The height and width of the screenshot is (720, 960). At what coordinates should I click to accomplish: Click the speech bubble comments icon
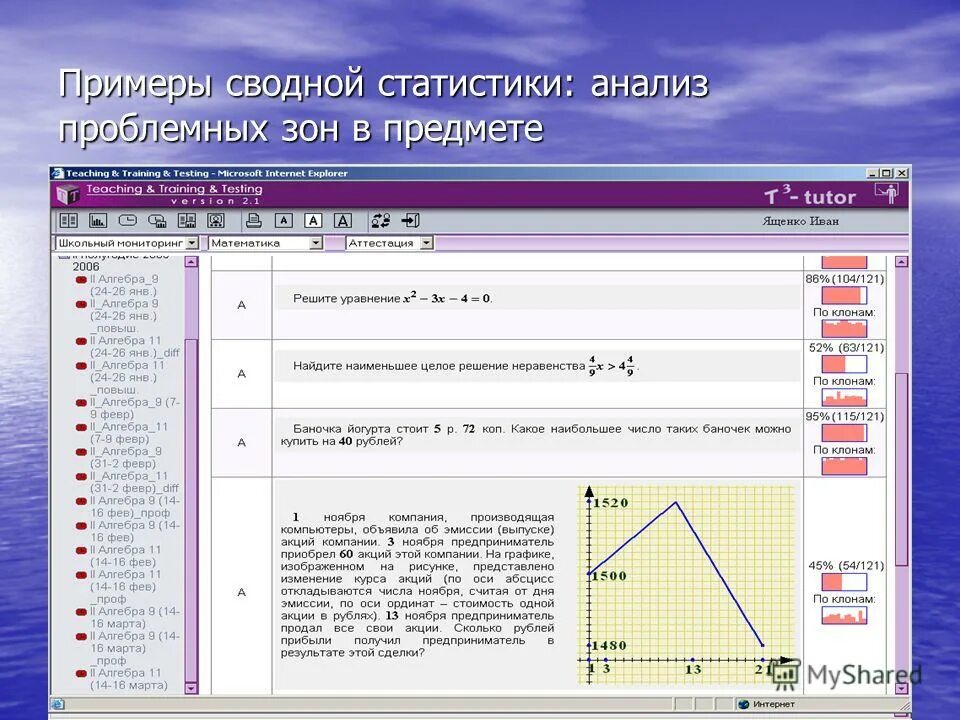156,218
